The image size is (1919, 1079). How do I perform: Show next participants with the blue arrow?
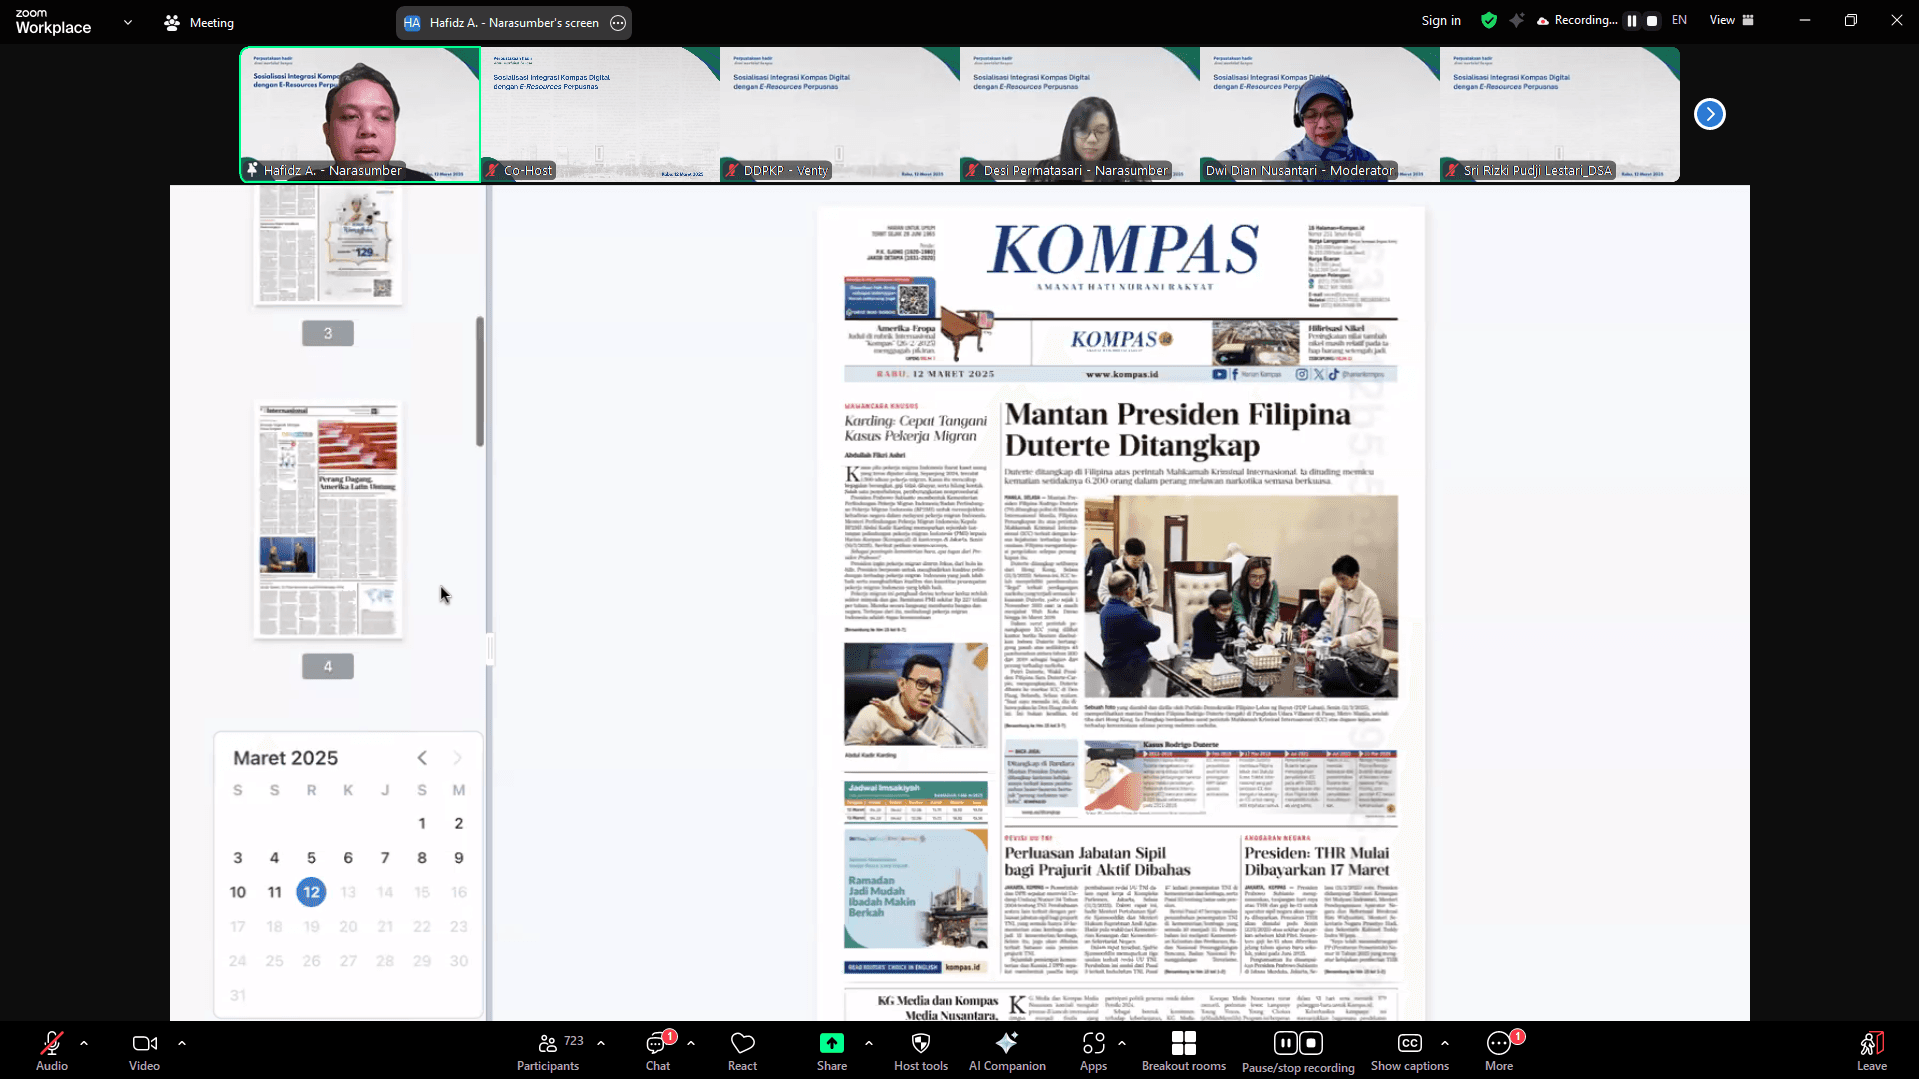[1710, 114]
